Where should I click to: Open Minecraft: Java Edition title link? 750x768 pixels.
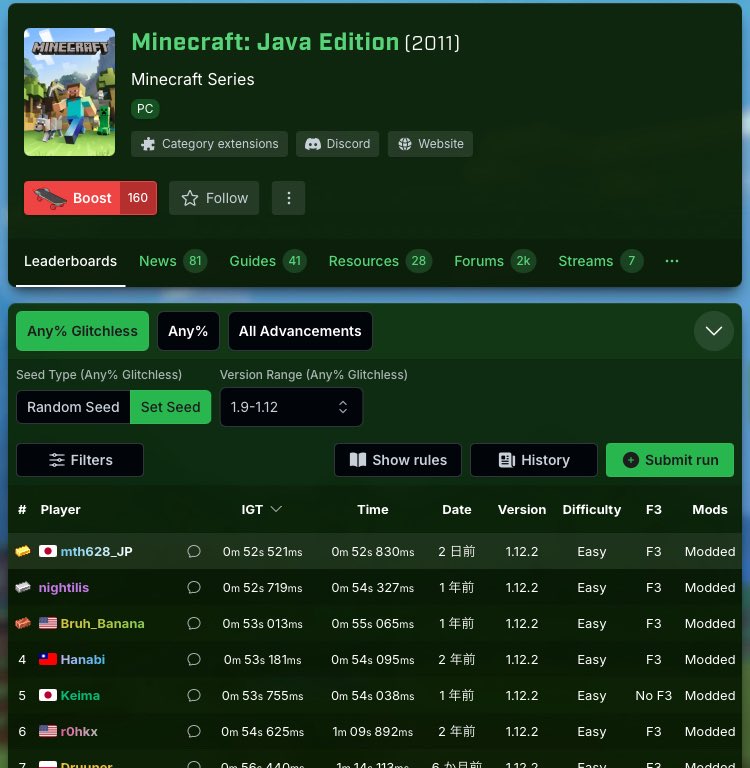click(265, 42)
